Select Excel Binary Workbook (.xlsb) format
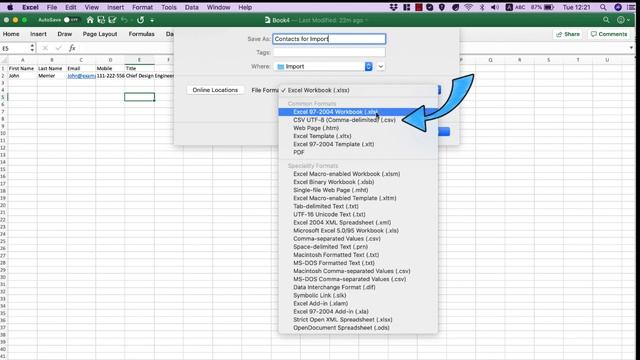The width and height of the screenshot is (640, 360). tap(358, 182)
